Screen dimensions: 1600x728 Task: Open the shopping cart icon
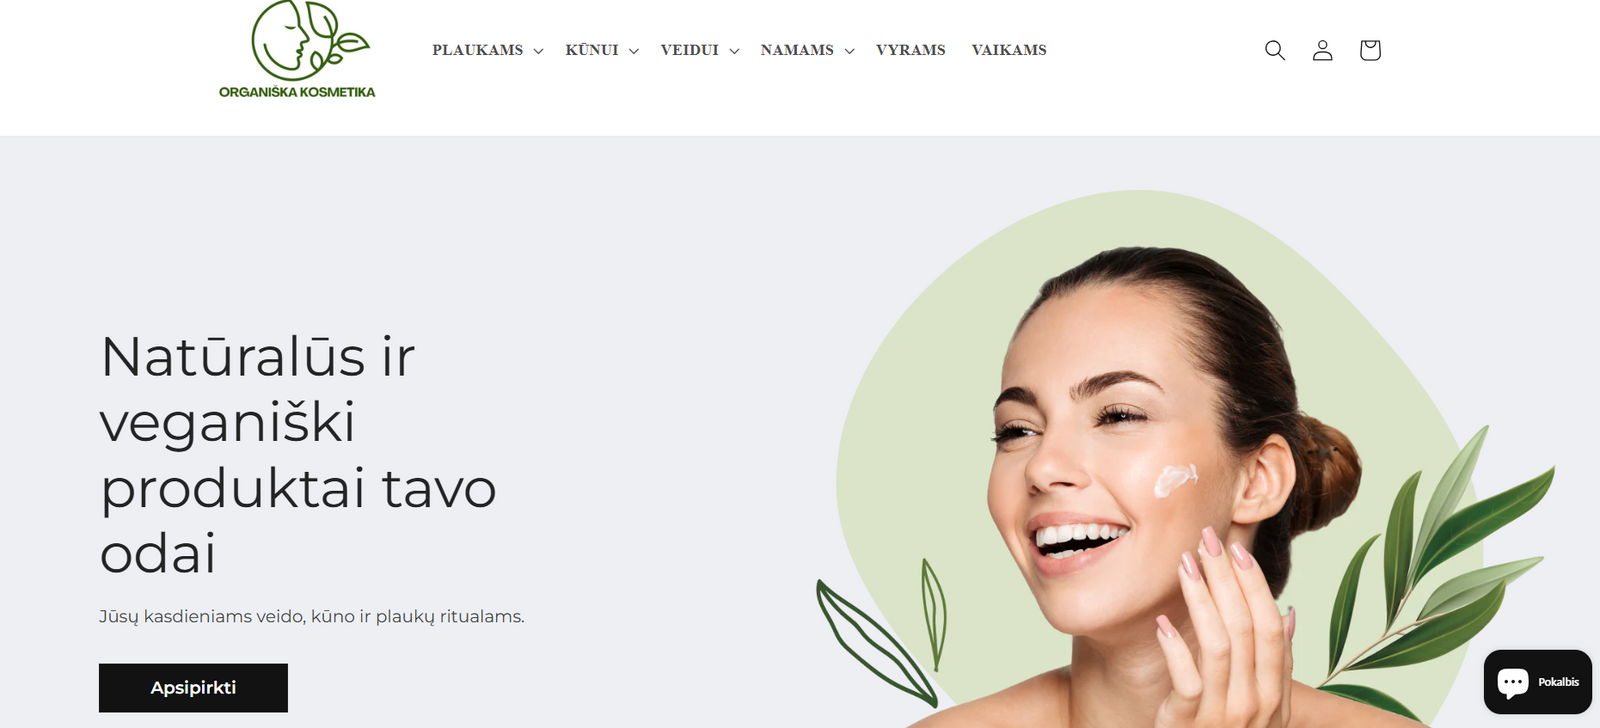point(1370,50)
